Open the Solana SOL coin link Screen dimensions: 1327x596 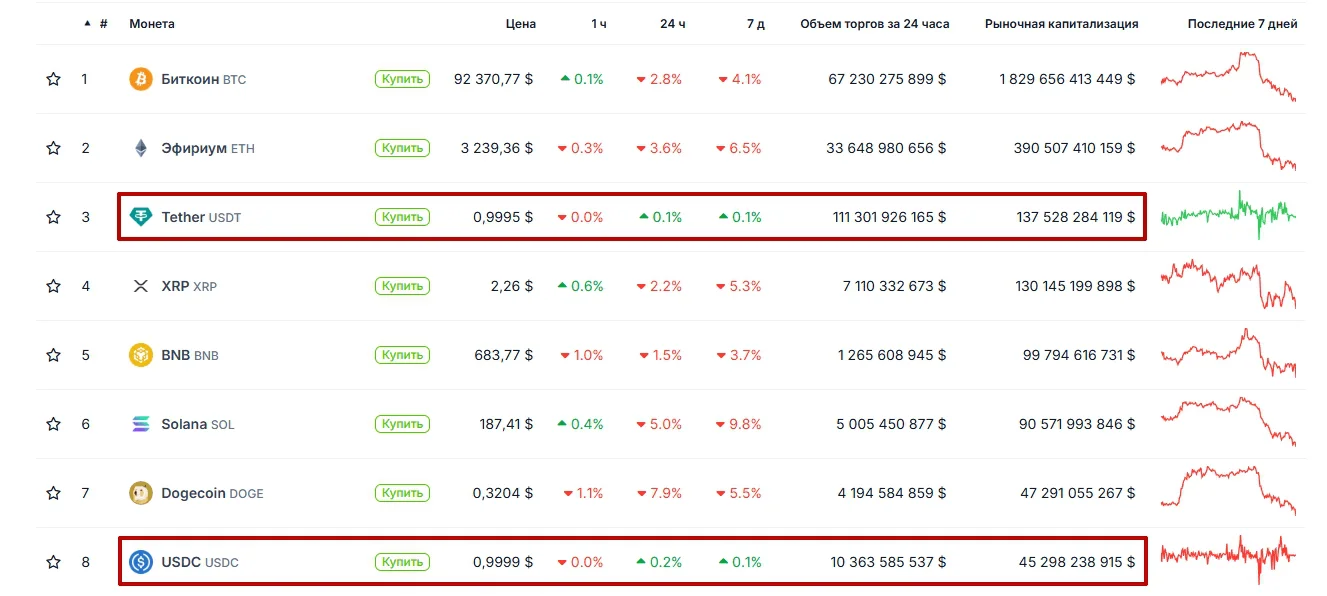coord(197,424)
